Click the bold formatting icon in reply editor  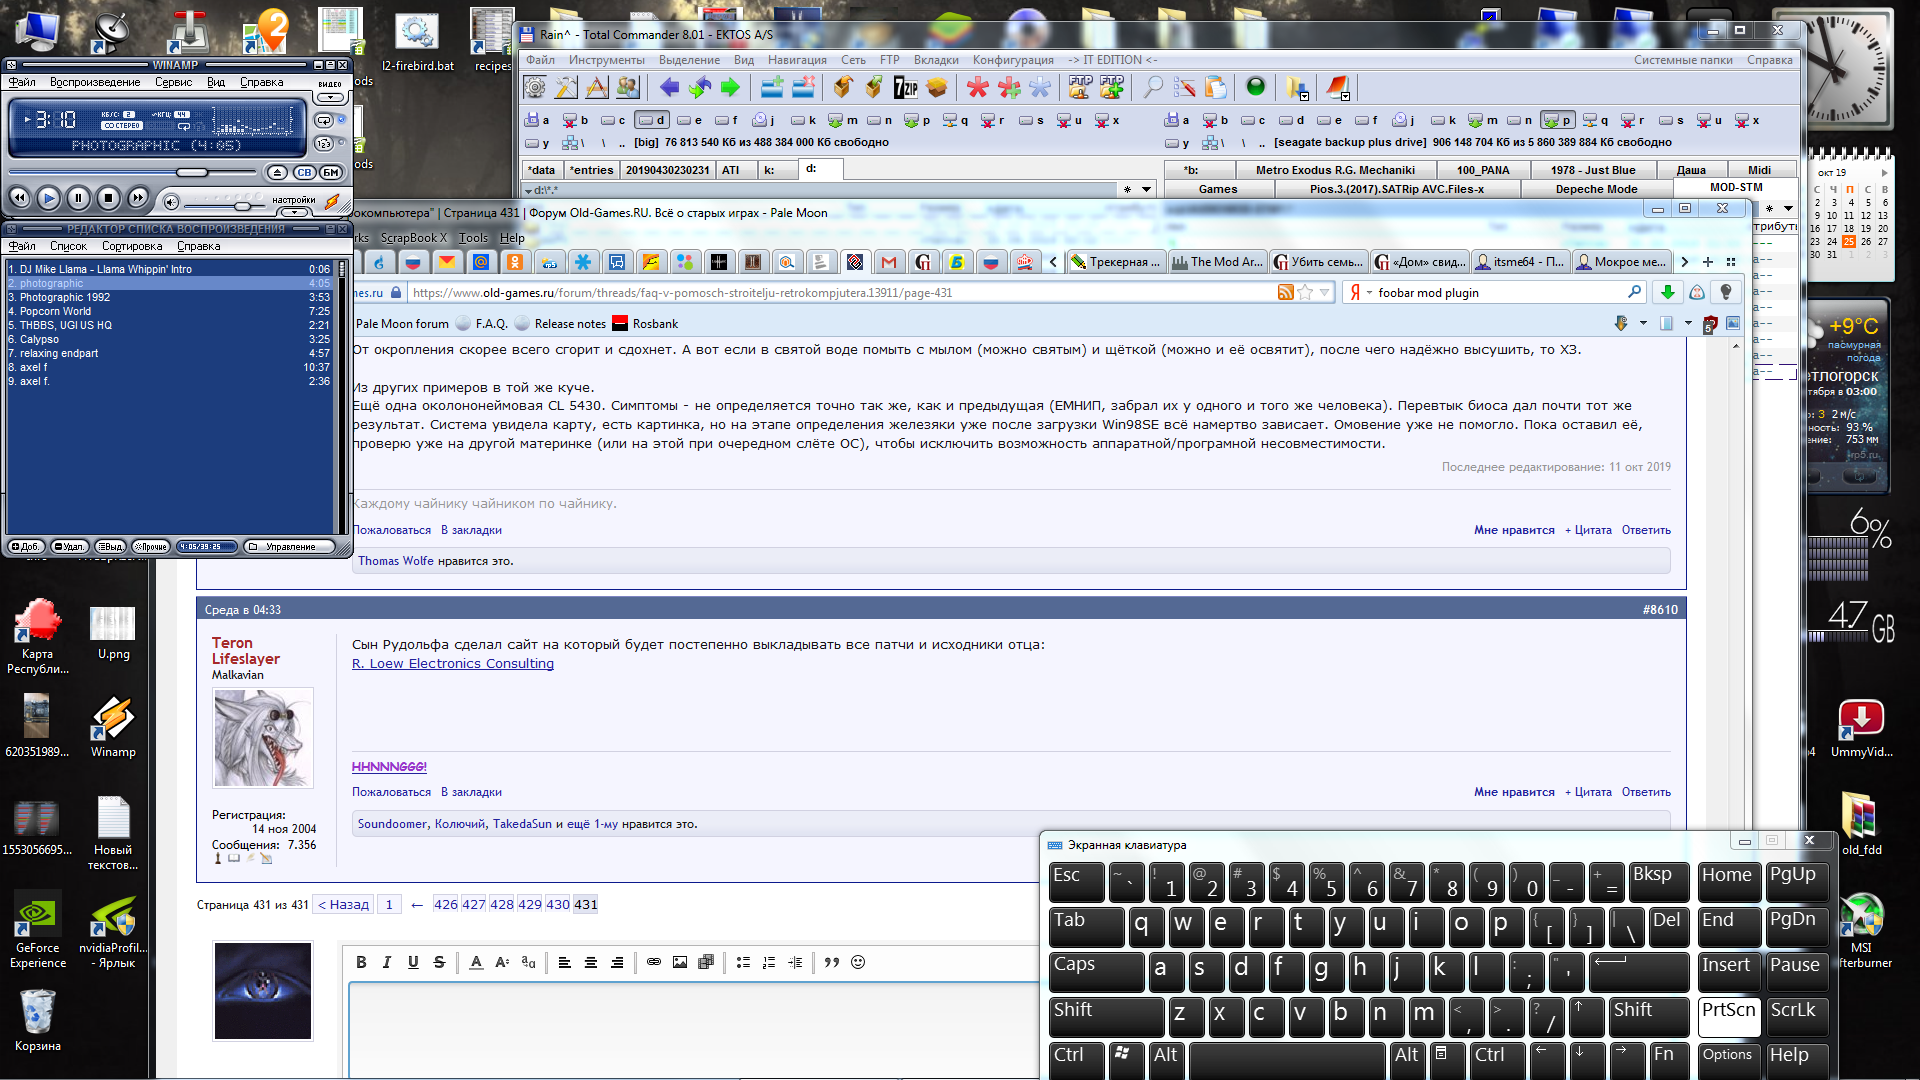361,962
